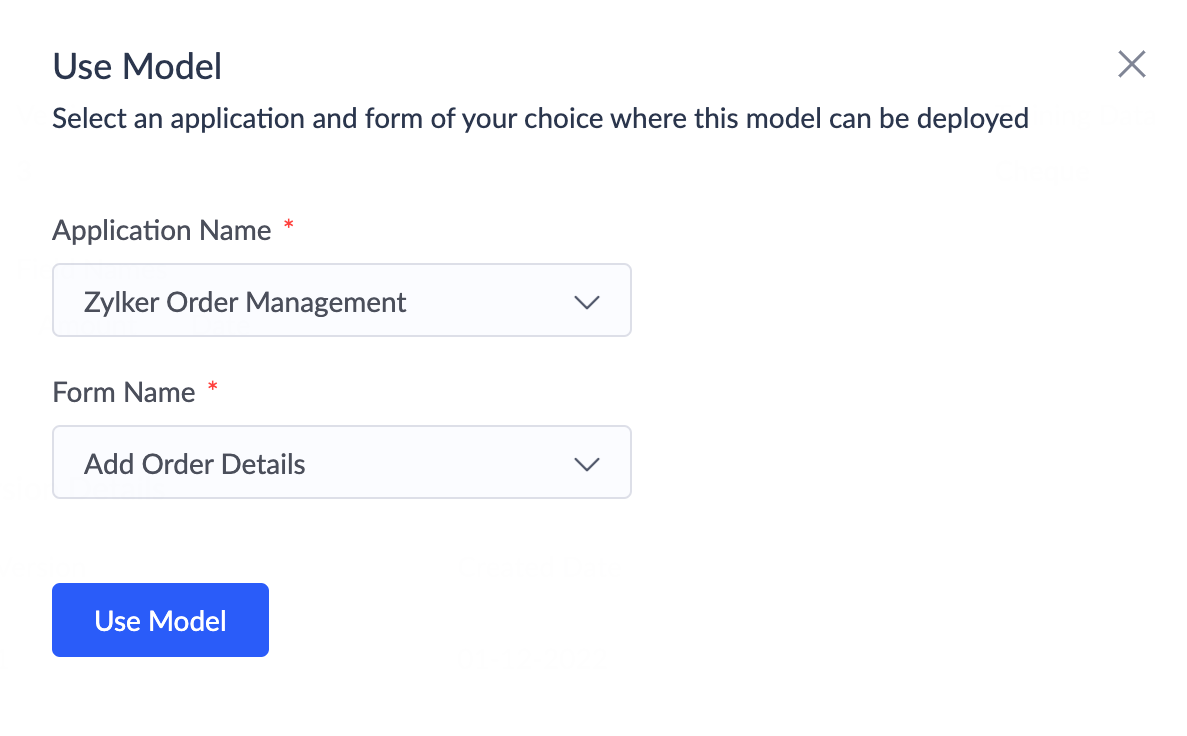Click the Form Name field label
Image resolution: width=1187 pixels, height=736 pixels.
click(123, 392)
